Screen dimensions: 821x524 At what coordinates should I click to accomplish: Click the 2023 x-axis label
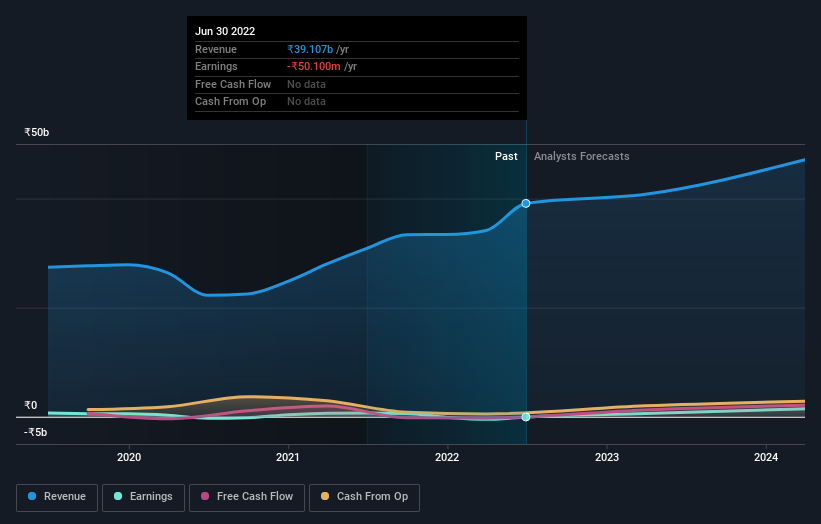[607, 457]
